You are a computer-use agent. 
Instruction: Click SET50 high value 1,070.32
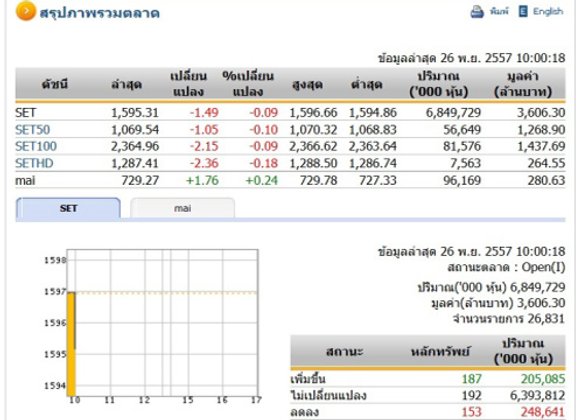click(x=313, y=130)
